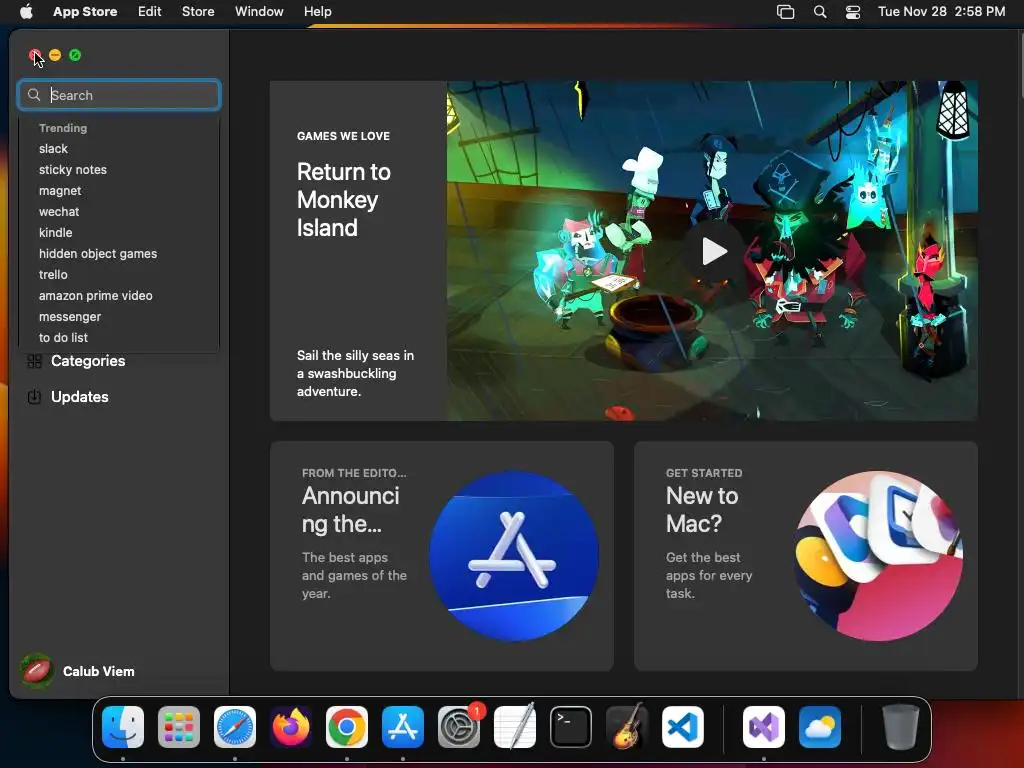Launch Safari from the dock
Image resolution: width=1024 pixels, height=768 pixels.
[x=235, y=727]
